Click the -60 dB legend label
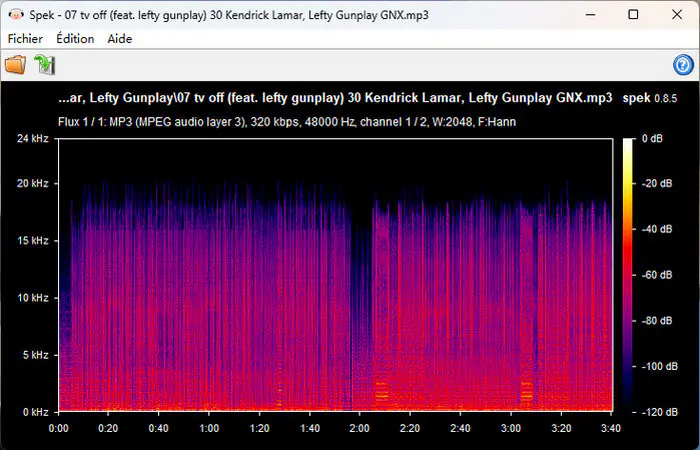Screen dimensions: 700x450 coord(657,275)
